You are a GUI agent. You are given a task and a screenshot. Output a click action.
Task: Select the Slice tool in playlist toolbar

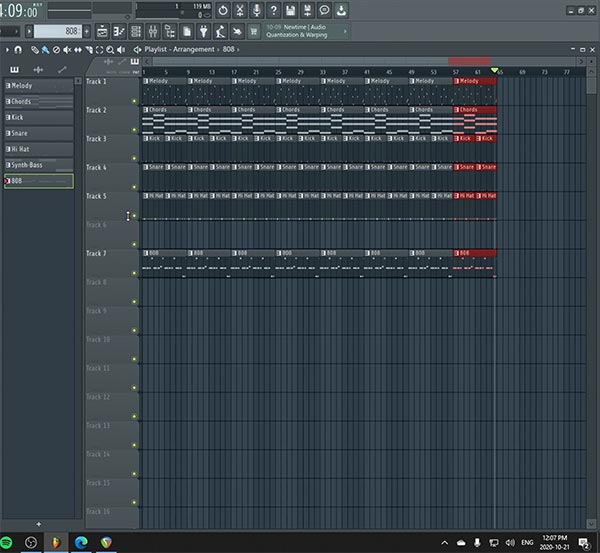(x=87, y=49)
